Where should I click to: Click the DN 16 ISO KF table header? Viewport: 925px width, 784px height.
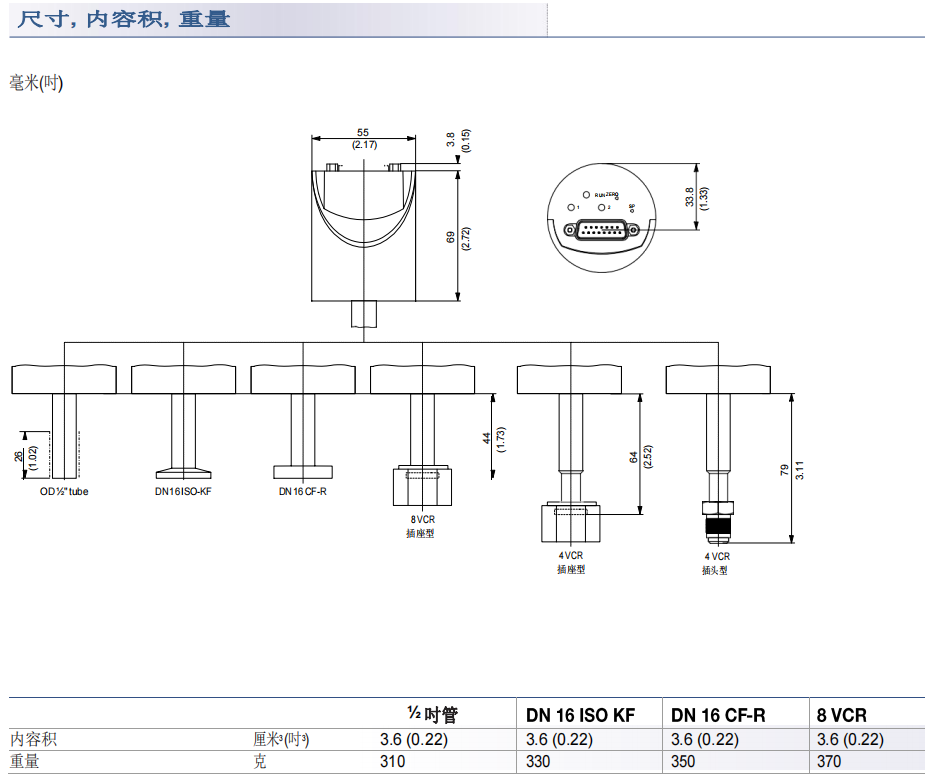580,715
